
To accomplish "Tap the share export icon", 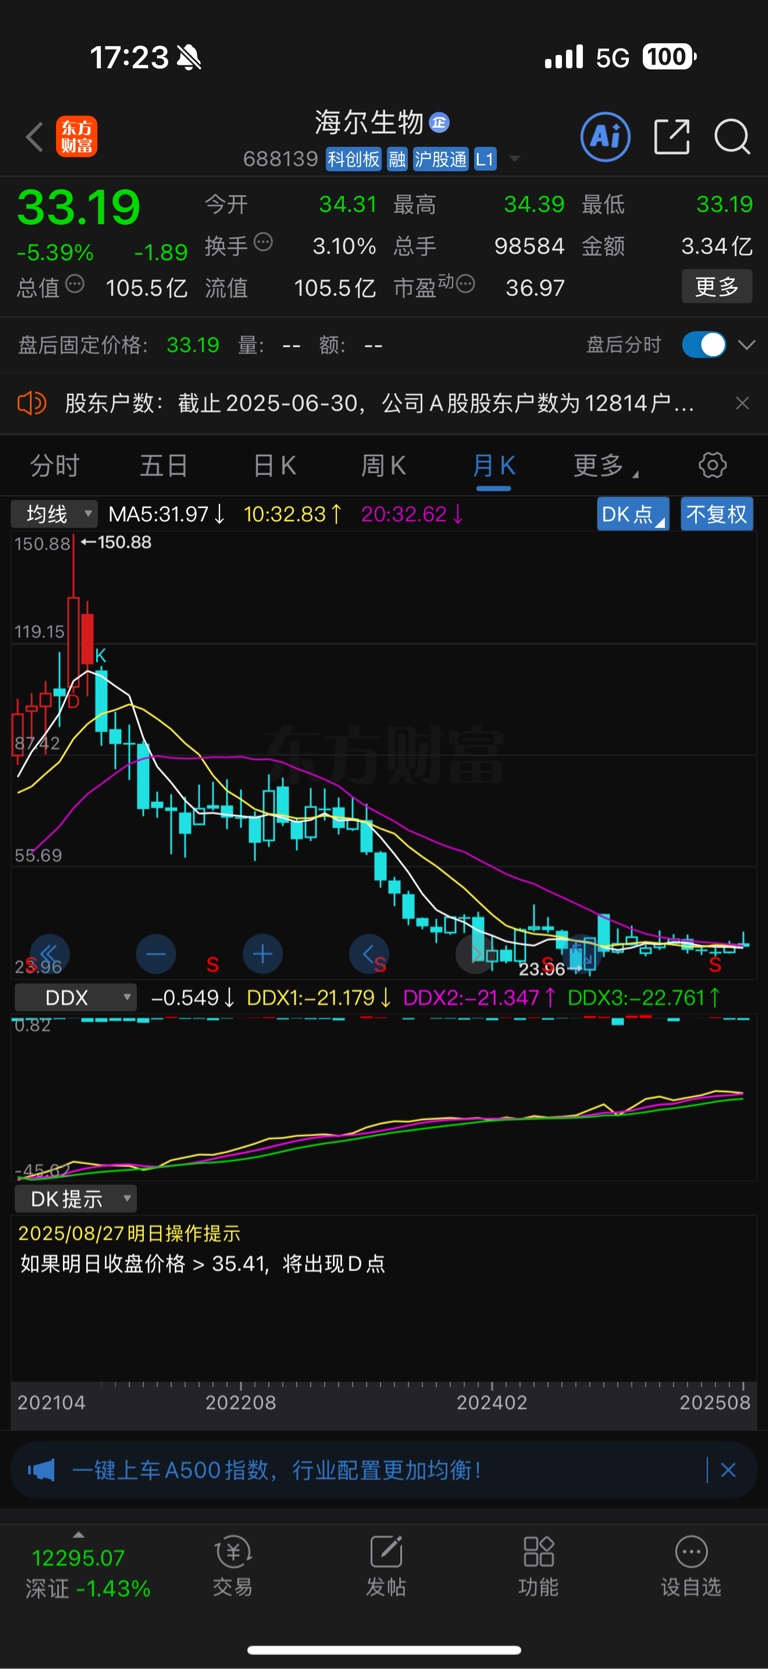I will click(672, 136).
